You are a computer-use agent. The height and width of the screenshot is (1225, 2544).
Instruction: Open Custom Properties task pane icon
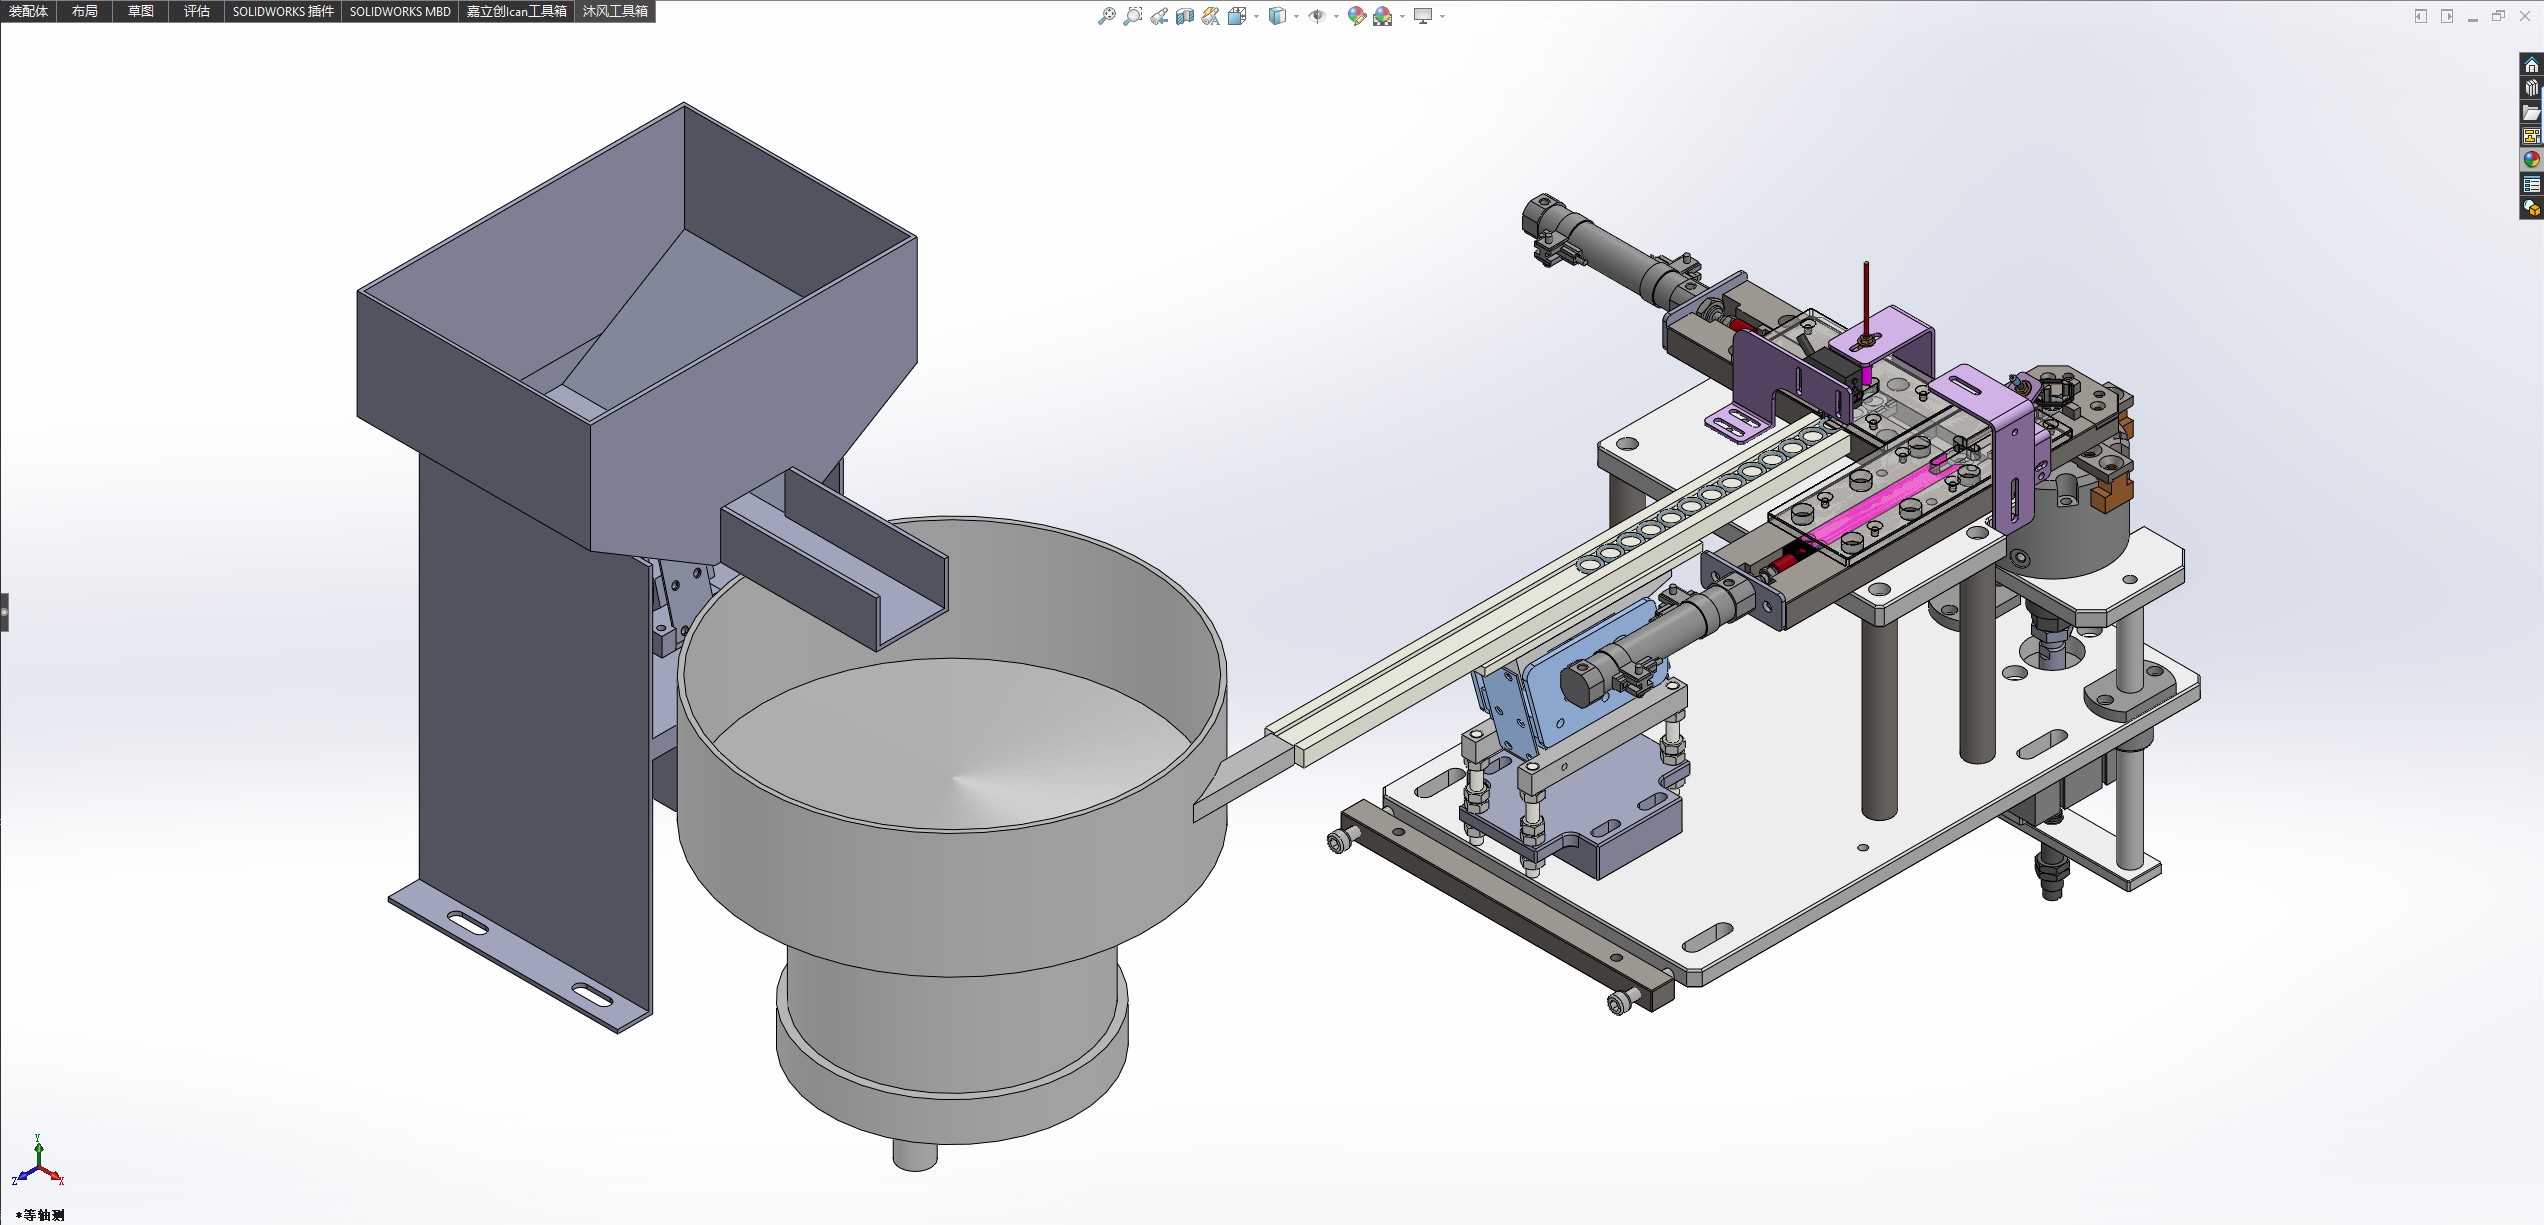click(x=2531, y=184)
